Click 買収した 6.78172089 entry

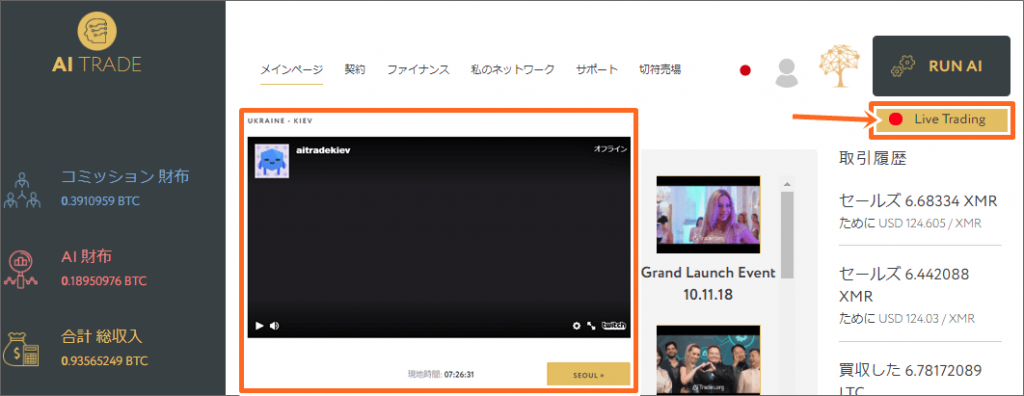(910, 371)
